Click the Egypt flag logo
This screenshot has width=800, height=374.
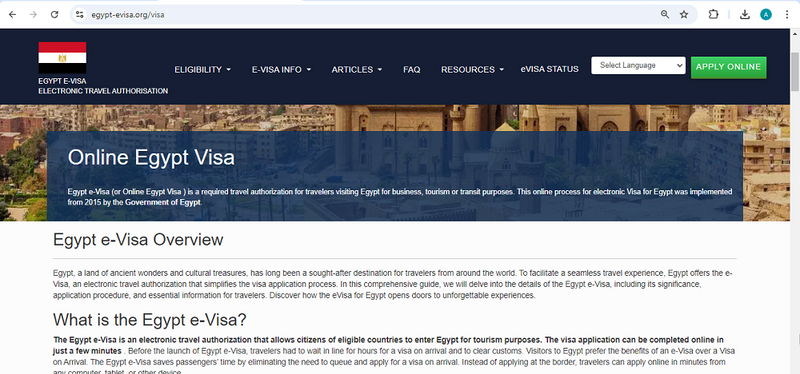point(62,58)
